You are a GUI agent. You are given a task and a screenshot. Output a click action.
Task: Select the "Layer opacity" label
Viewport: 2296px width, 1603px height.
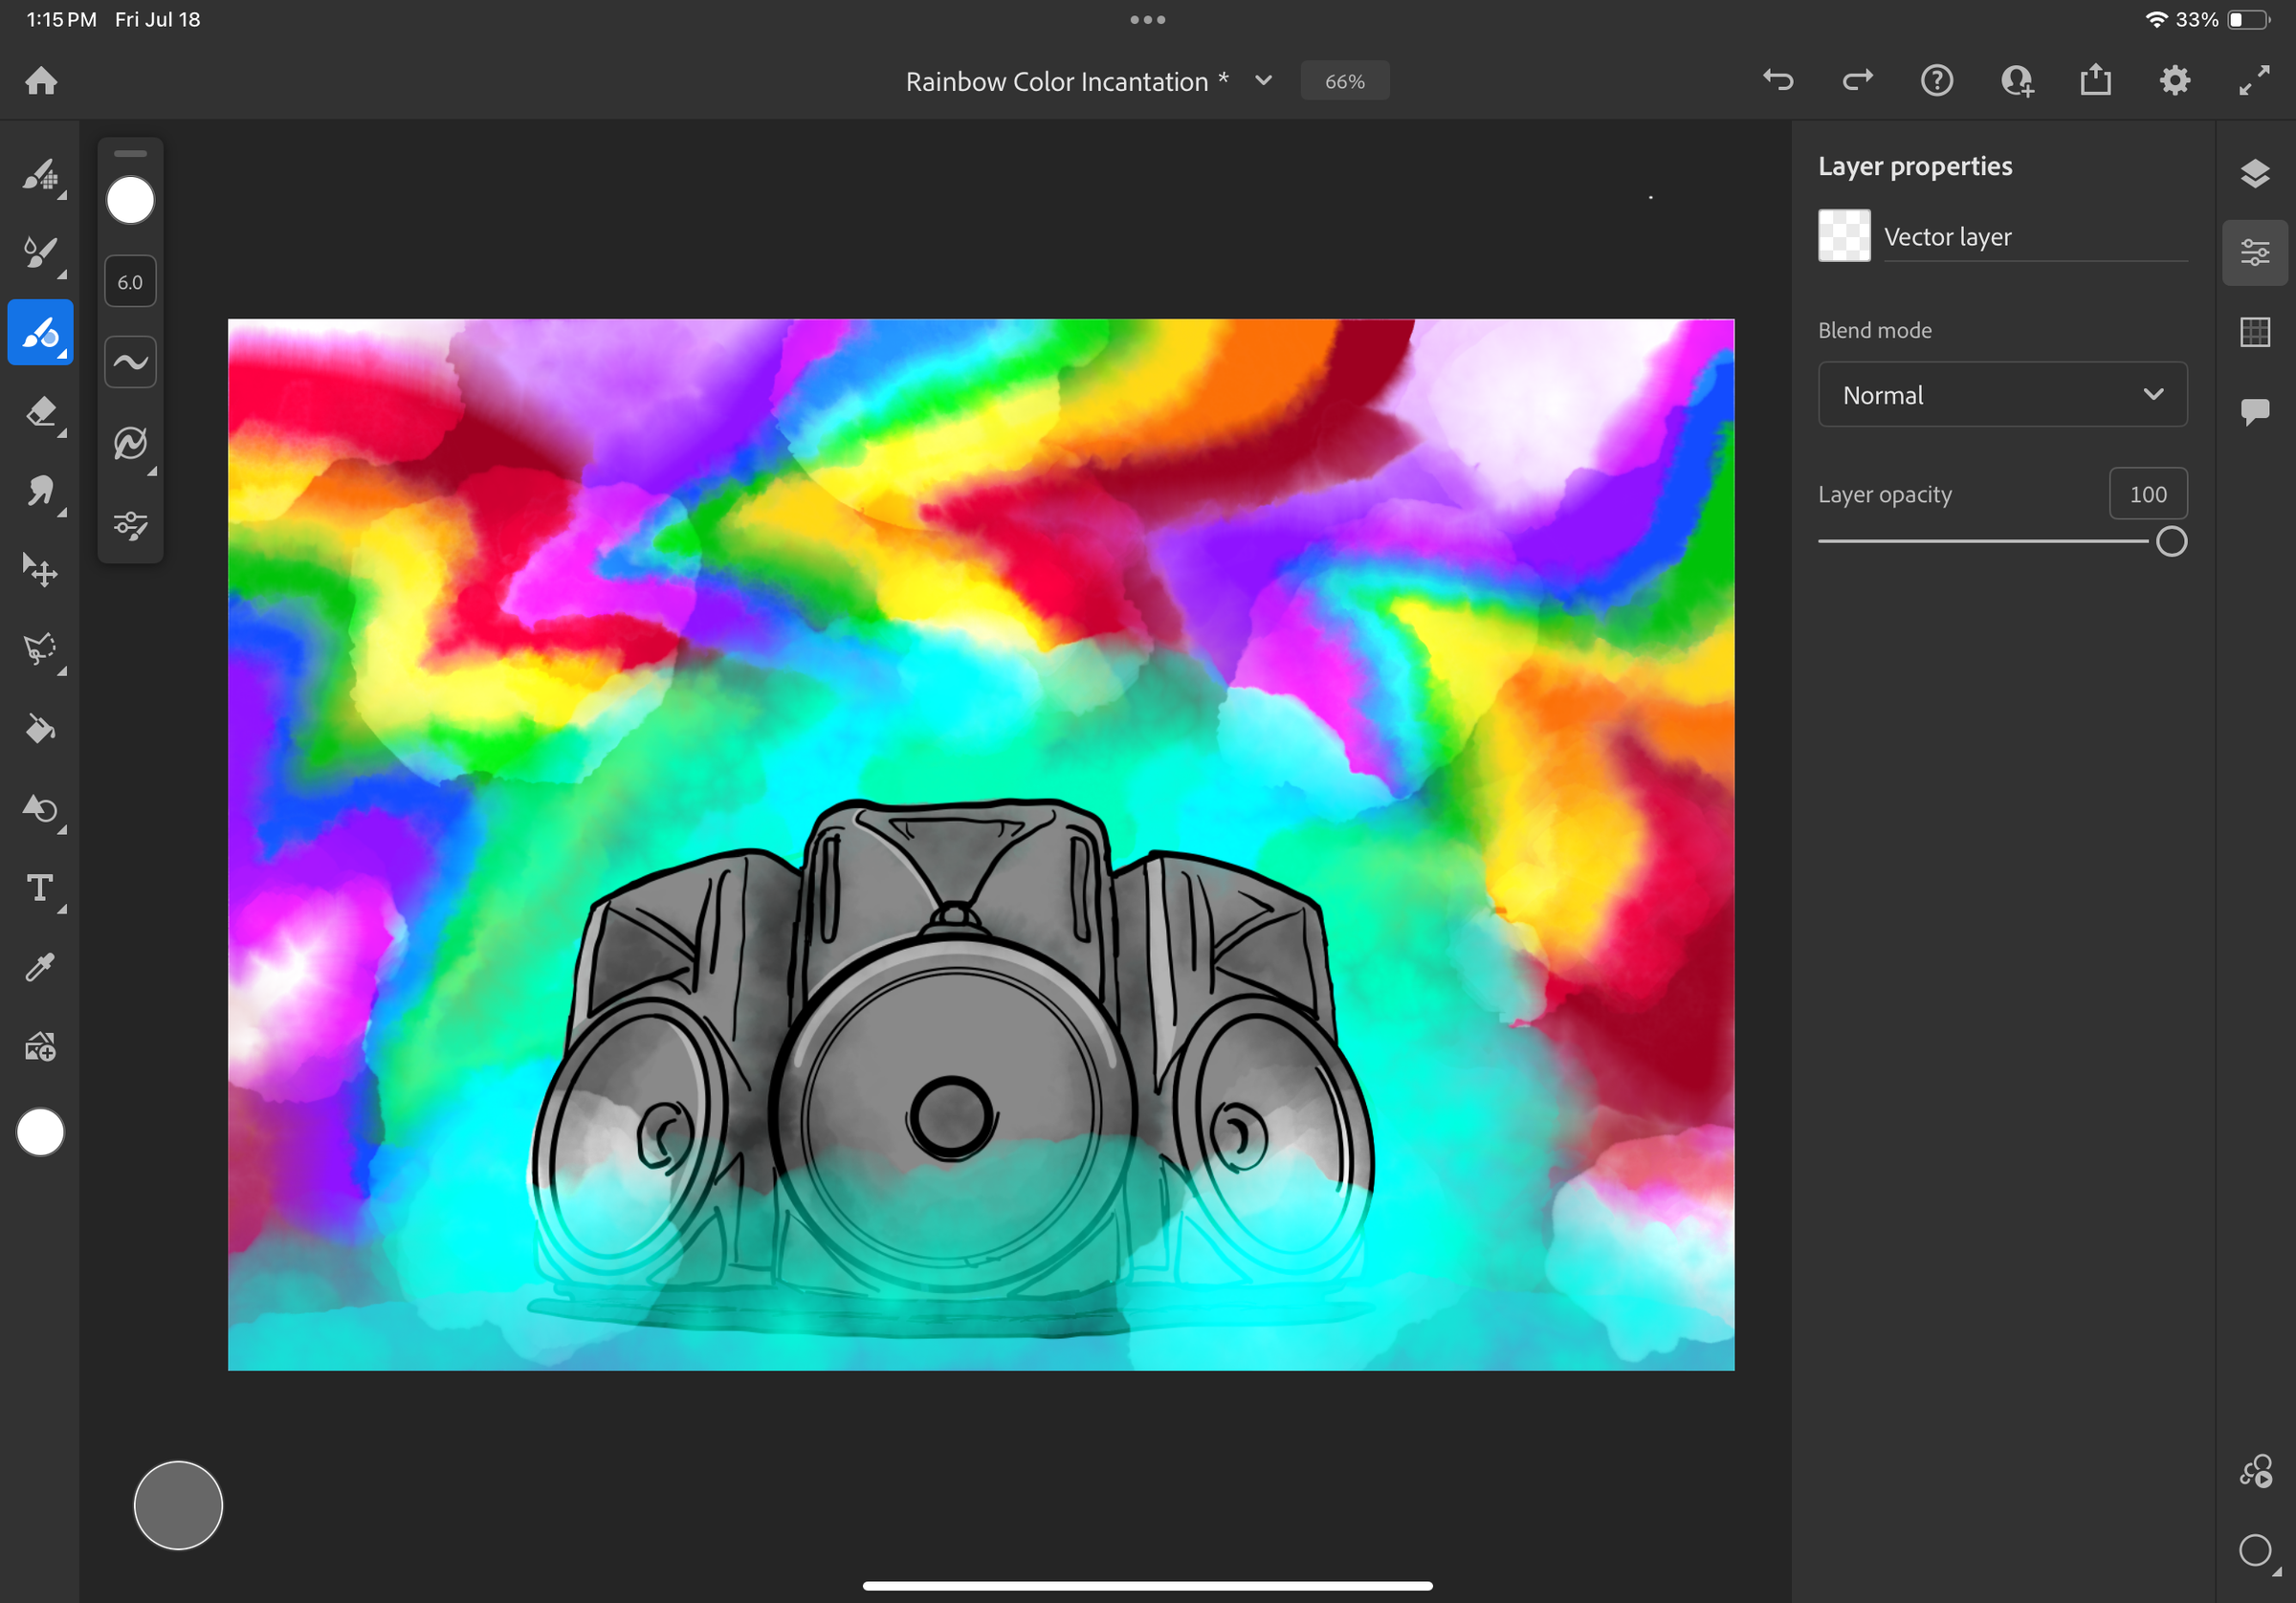(x=1885, y=494)
